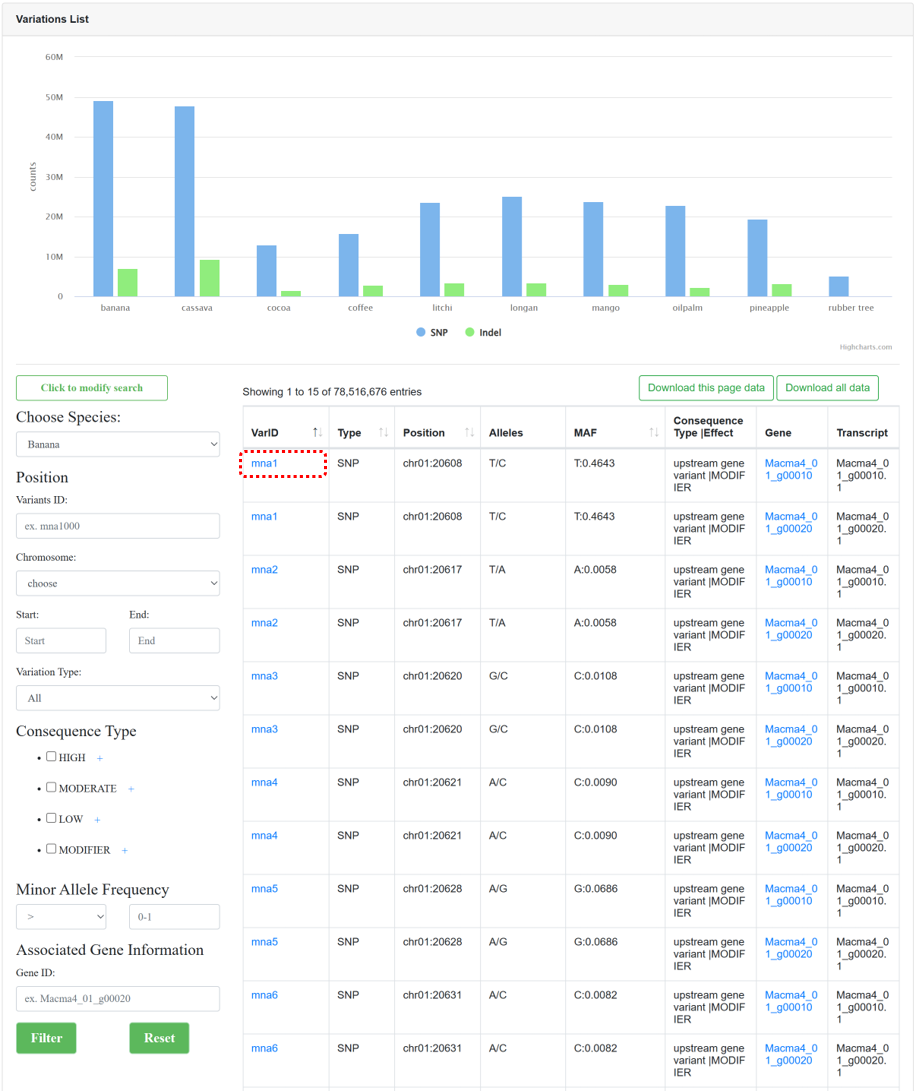The width and height of the screenshot is (916, 1091).
Task: Toggle Indel series in chart legend
Action: (x=483, y=333)
